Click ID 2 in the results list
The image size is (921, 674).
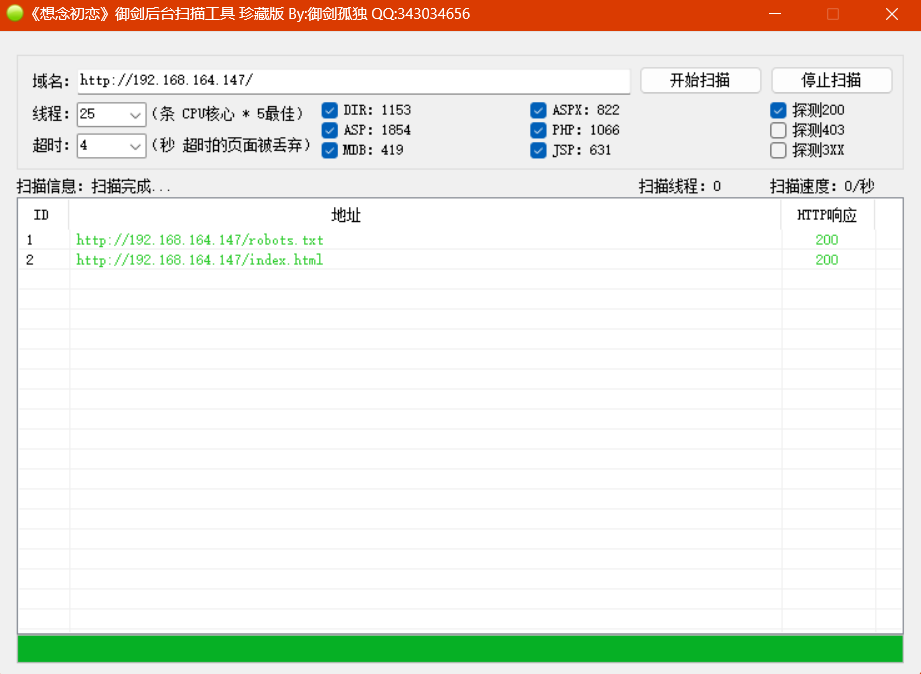pyautogui.click(x=29, y=260)
